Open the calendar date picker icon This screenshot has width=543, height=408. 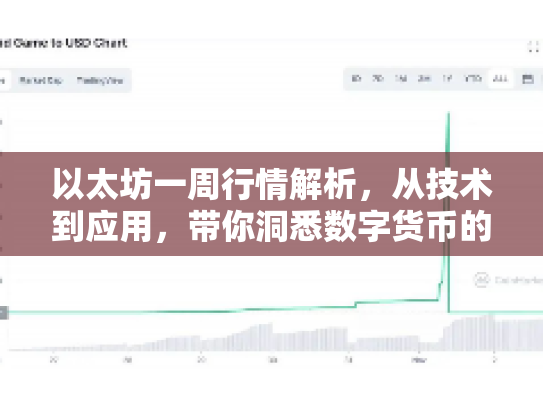click(527, 79)
